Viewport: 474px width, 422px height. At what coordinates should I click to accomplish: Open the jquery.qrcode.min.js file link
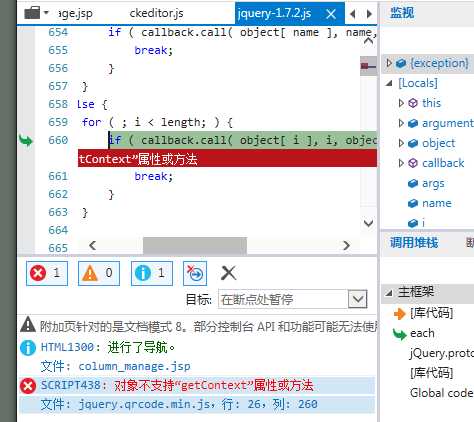point(144,404)
